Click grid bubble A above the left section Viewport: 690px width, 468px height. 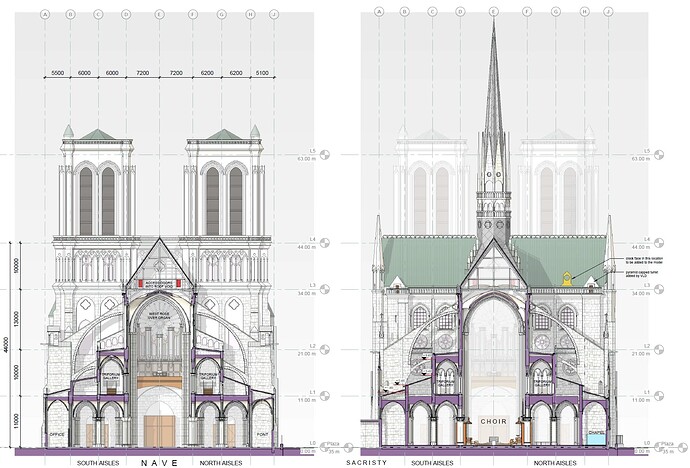tap(45, 15)
